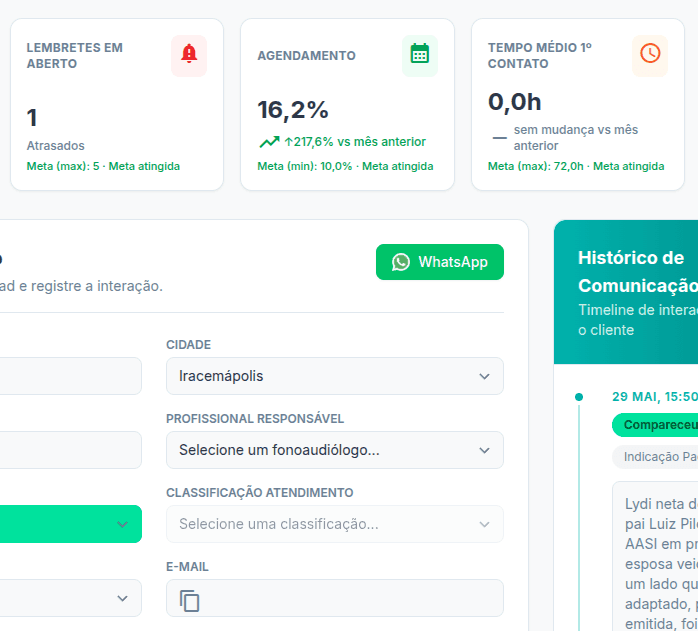Expand the green highlighted dropdown
The image size is (698, 631).
coord(70,524)
